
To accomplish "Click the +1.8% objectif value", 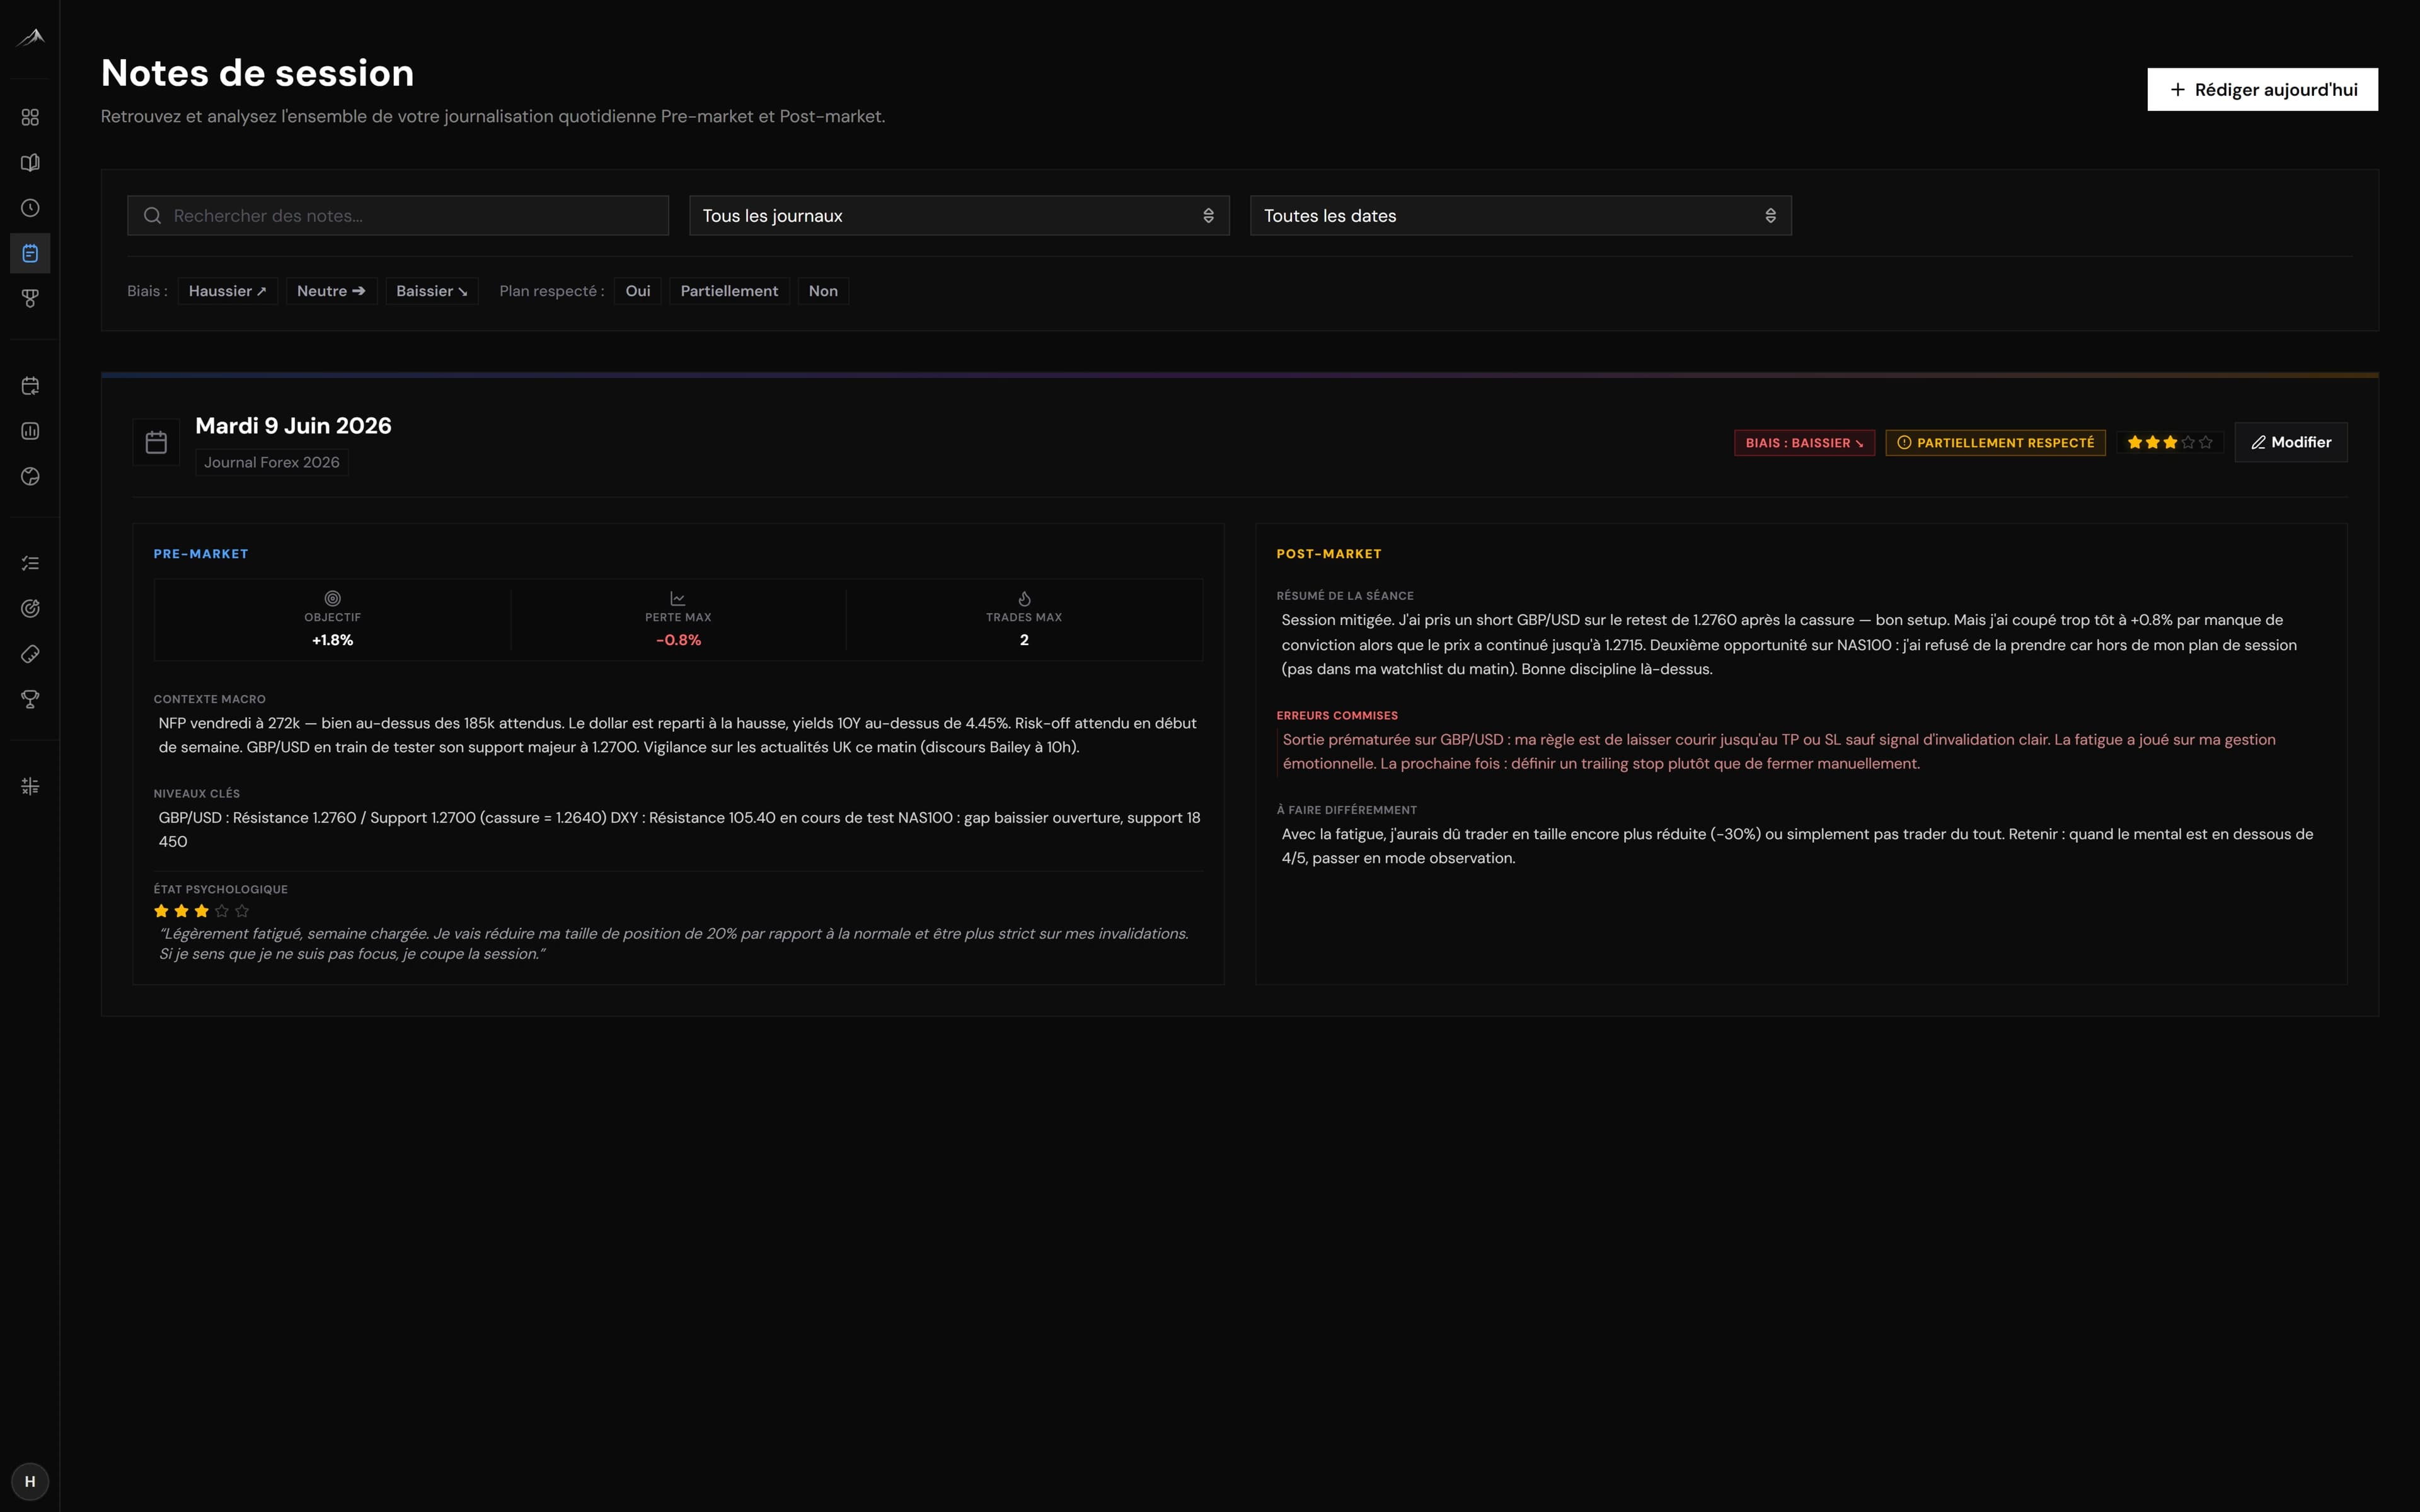I will [x=333, y=640].
